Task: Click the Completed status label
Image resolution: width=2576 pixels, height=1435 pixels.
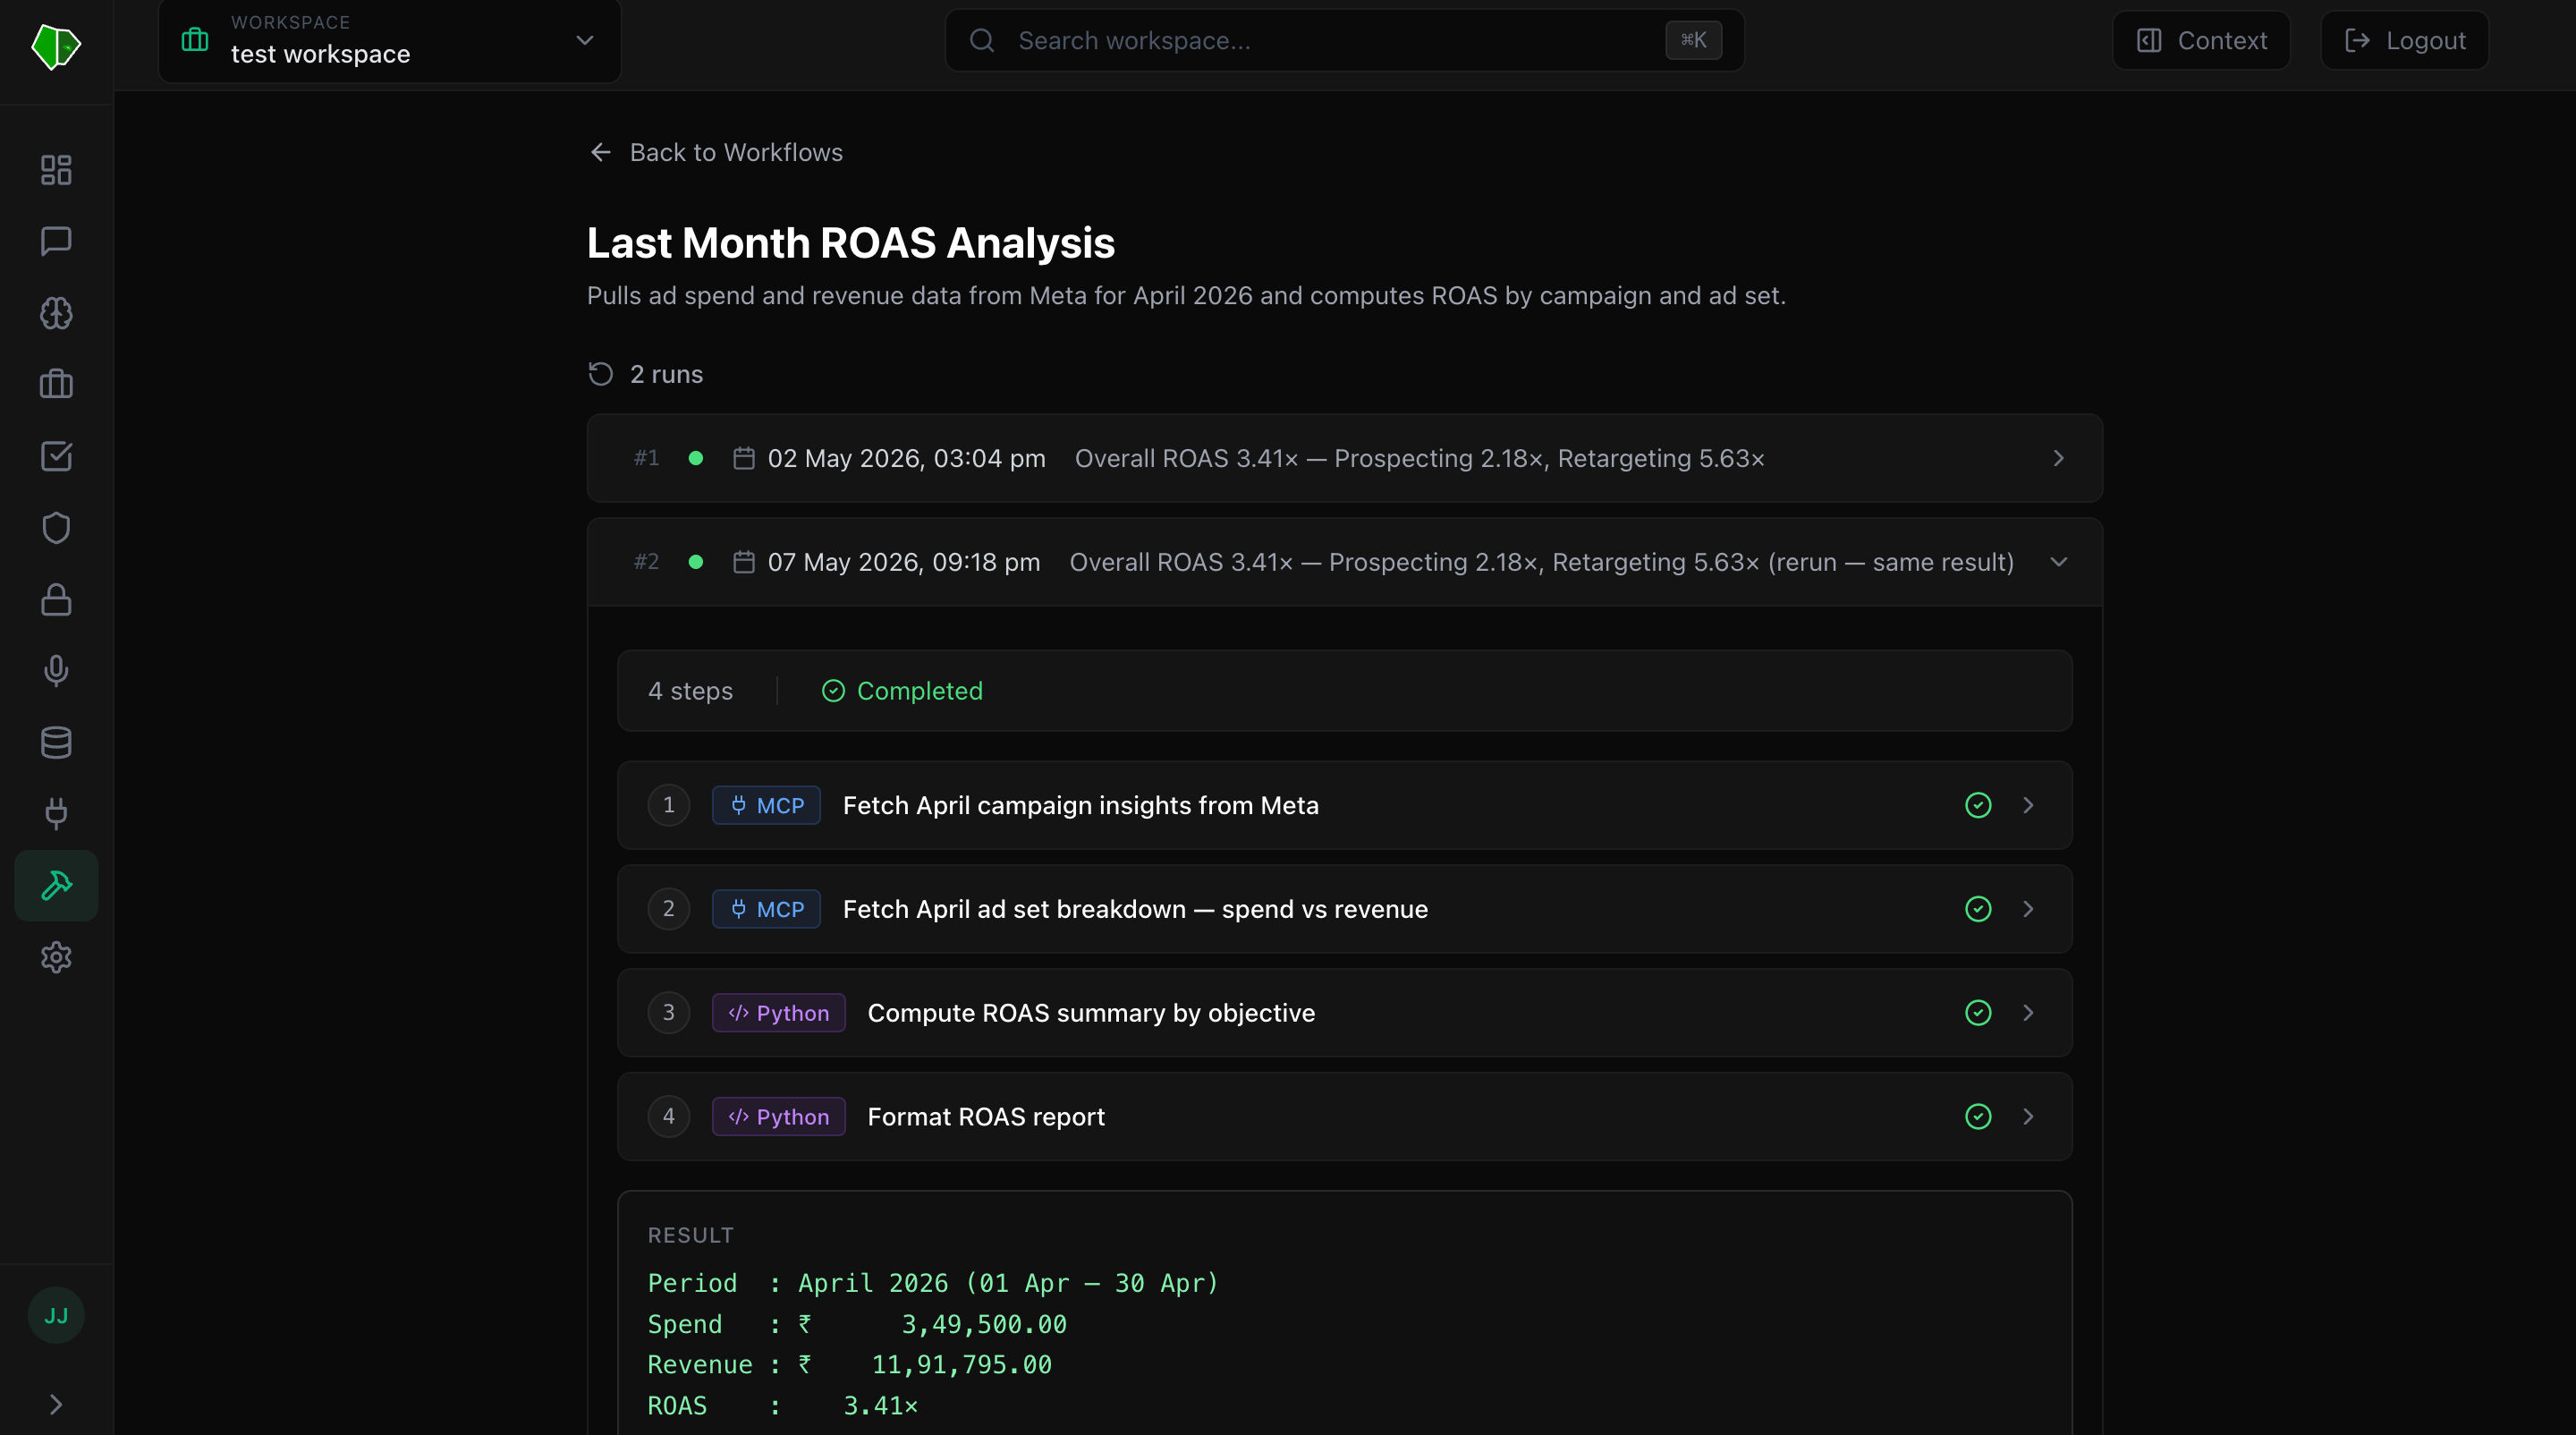Action: pyautogui.click(x=902, y=691)
